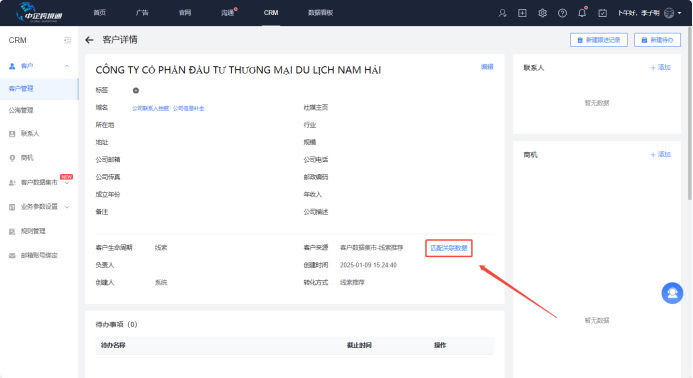693x378 pixels.
Task: Click the creation time 2025-01-09 15:24:40
Action: pyautogui.click(x=368, y=265)
